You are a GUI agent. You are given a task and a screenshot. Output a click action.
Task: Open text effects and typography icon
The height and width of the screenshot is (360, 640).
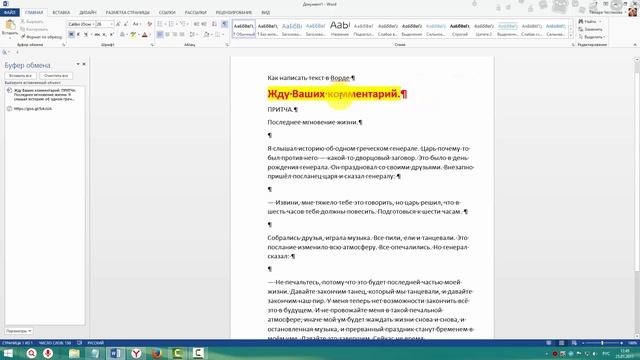click(x=122, y=35)
